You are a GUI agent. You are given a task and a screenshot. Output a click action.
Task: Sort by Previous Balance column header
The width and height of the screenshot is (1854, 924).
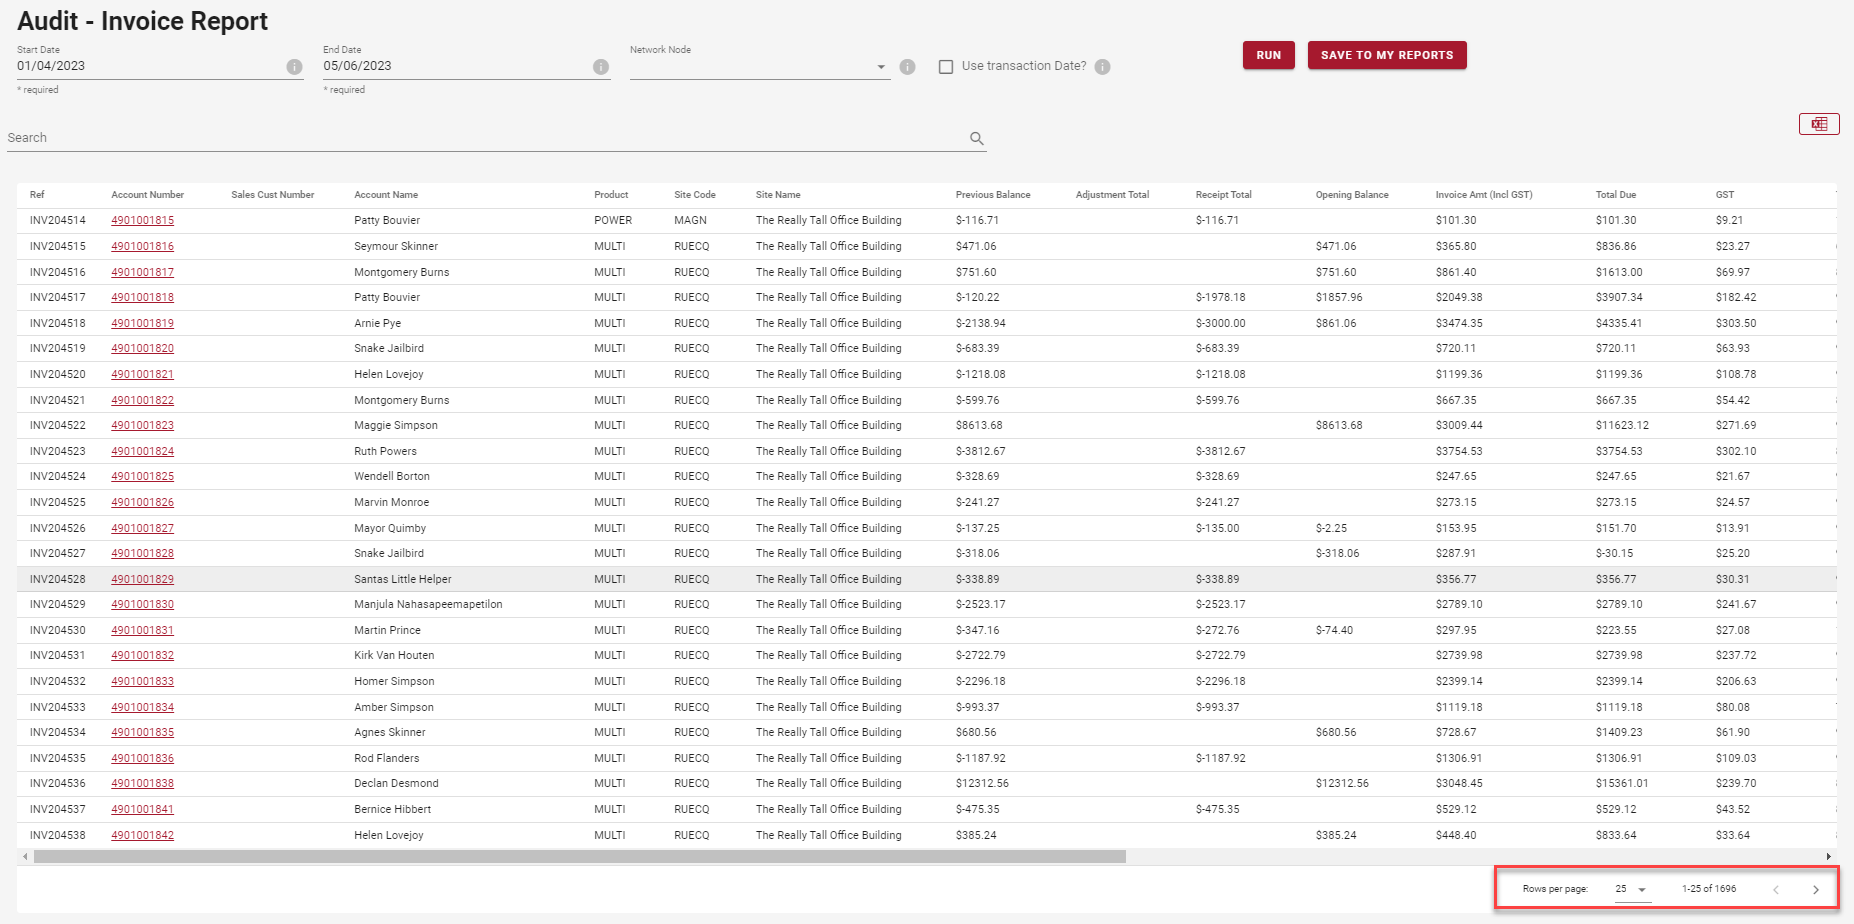(992, 195)
